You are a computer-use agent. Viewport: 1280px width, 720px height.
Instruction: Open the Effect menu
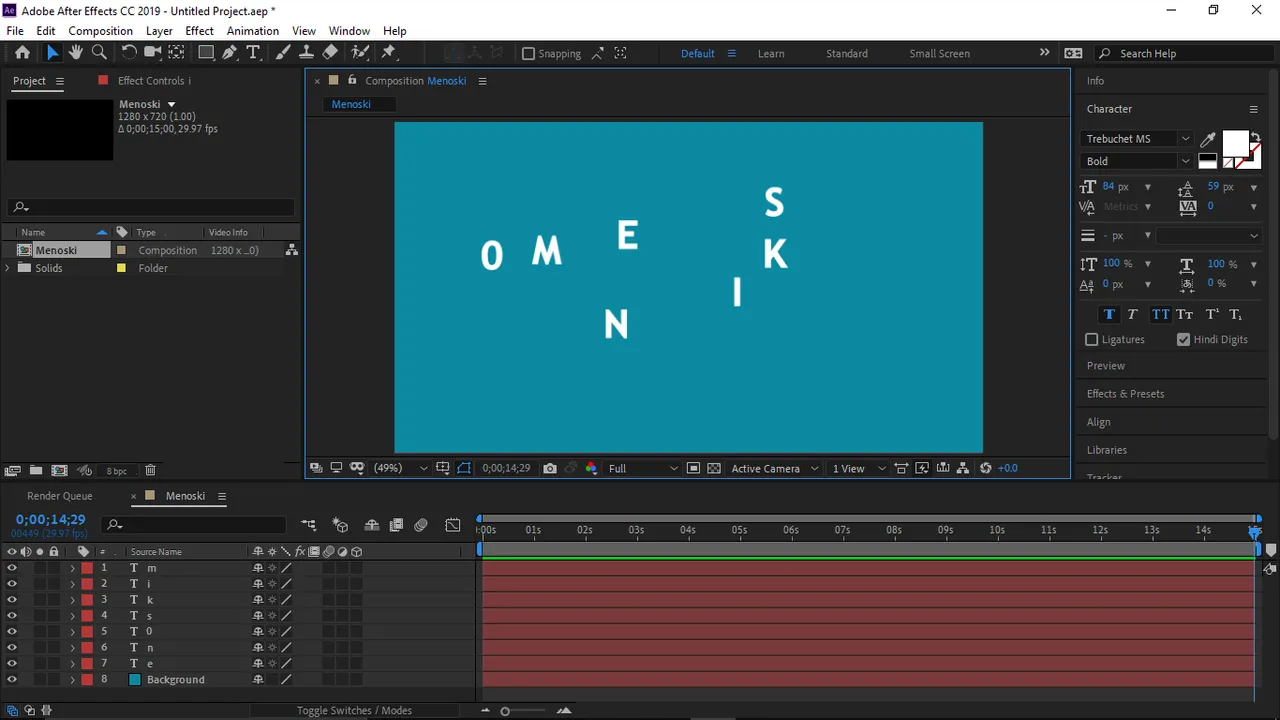[x=200, y=31]
